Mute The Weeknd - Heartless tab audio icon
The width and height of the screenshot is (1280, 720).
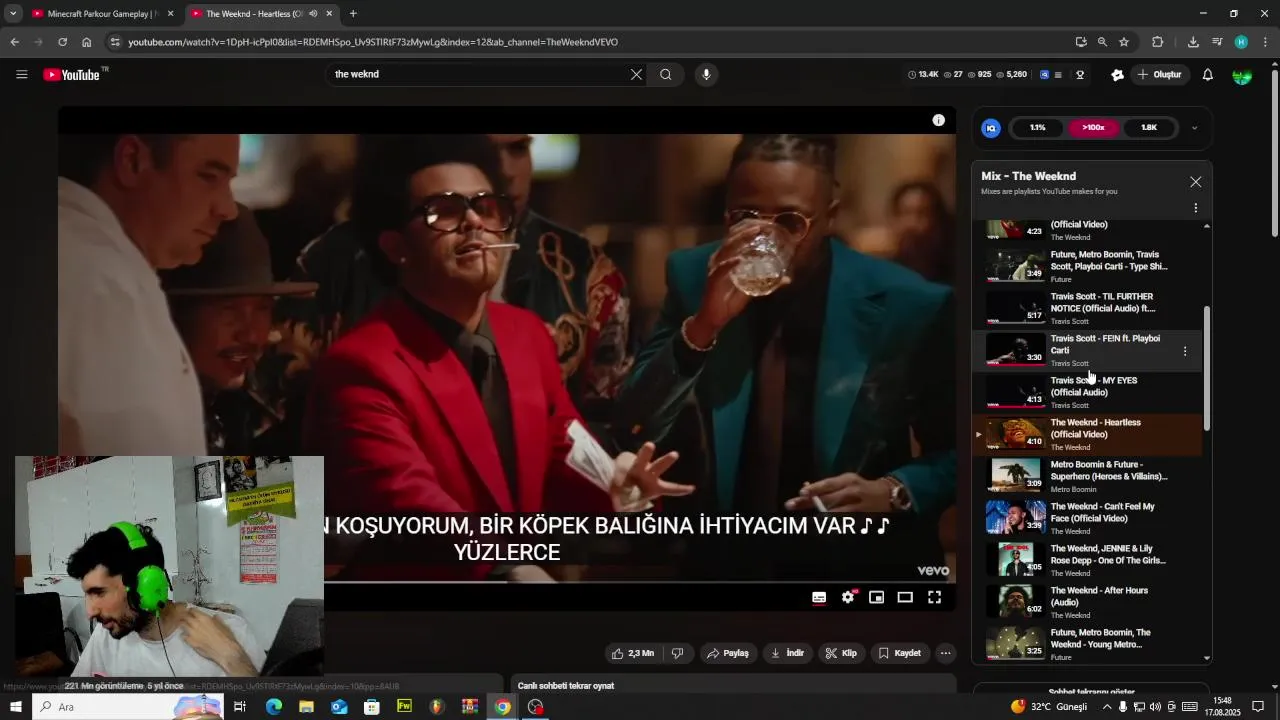tap(313, 14)
